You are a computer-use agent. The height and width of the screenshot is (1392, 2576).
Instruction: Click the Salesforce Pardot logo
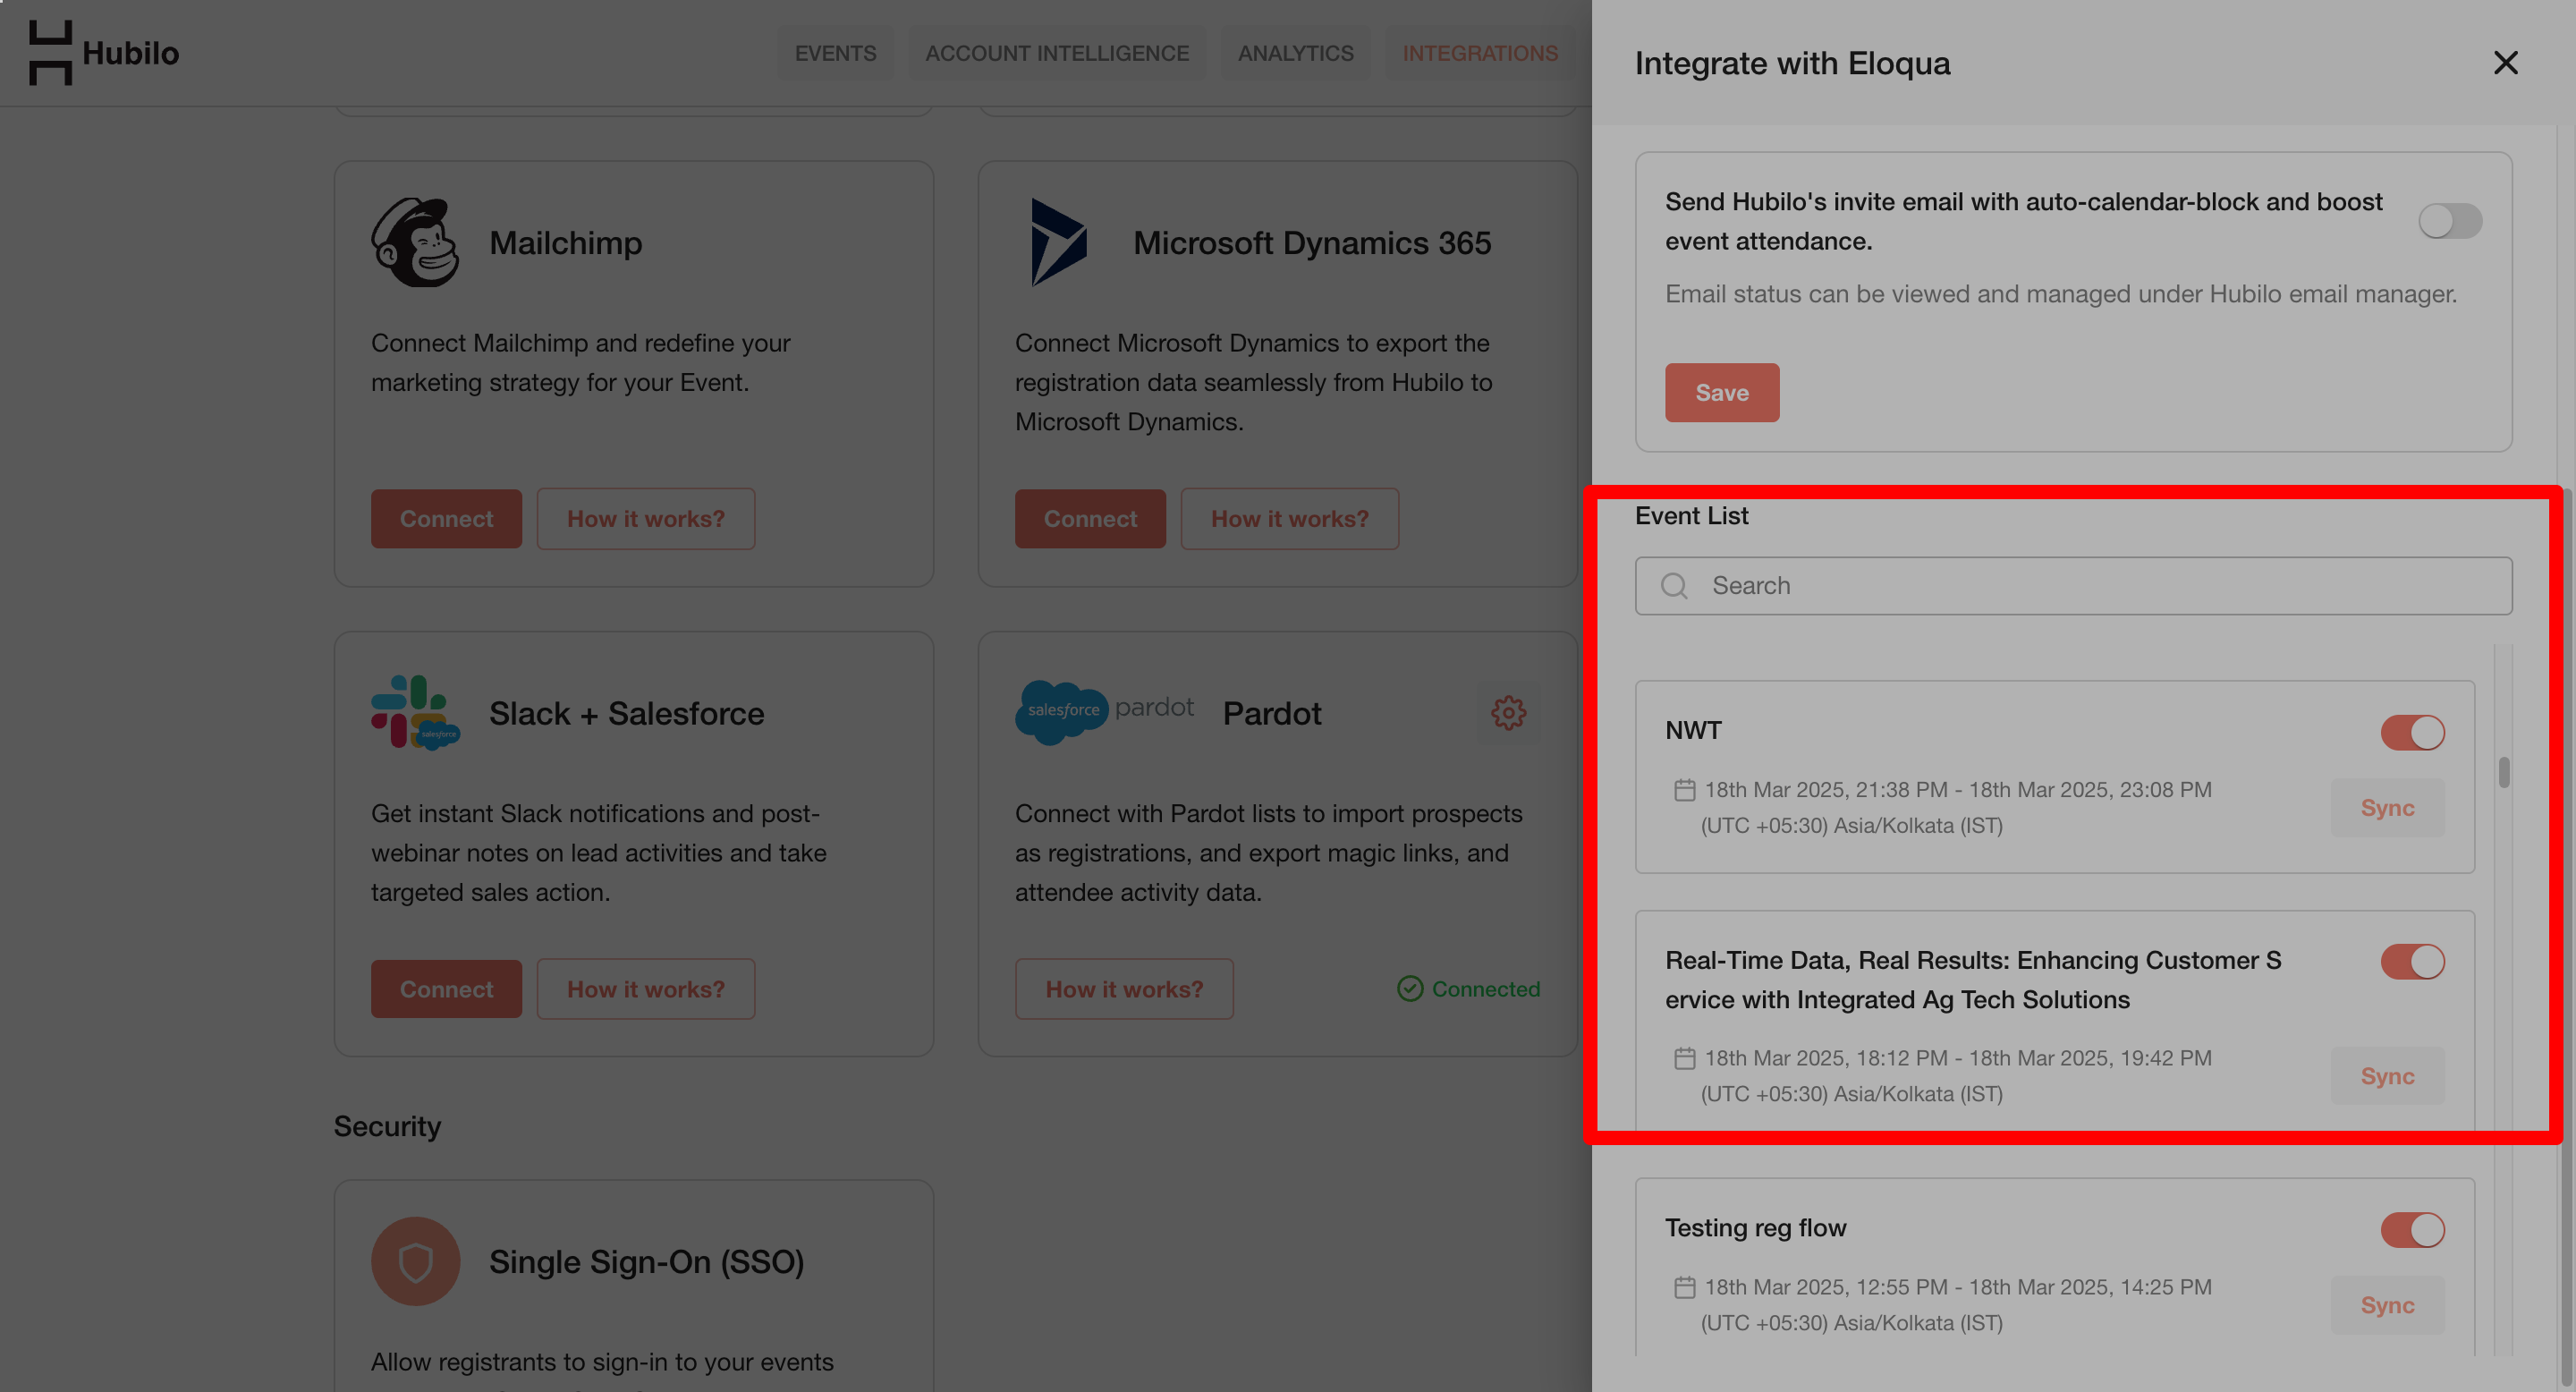click(x=1105, y=711)
